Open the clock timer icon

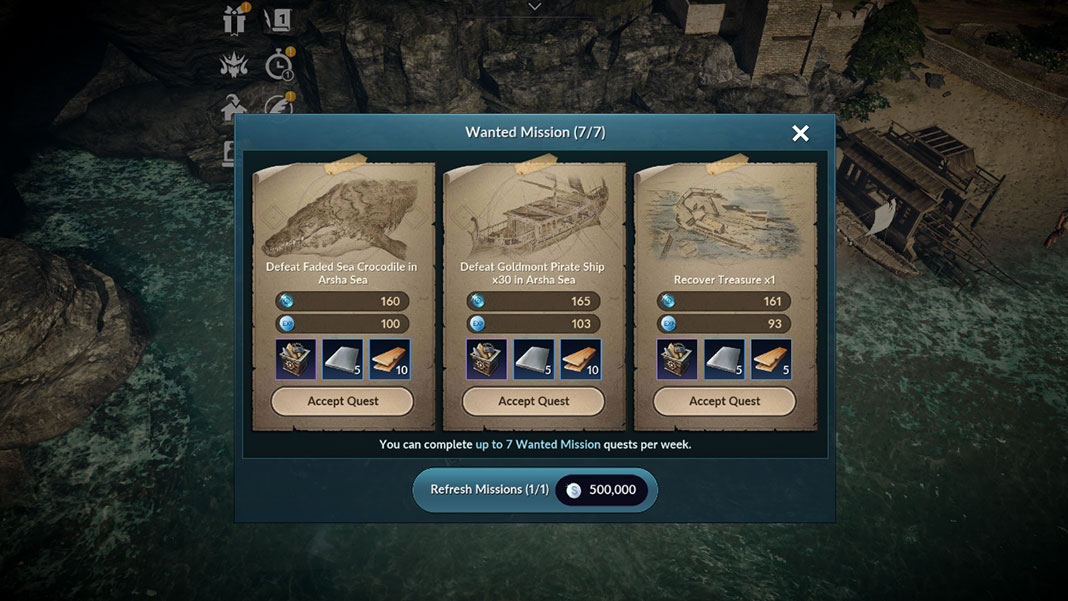click(x=279, y=65)
